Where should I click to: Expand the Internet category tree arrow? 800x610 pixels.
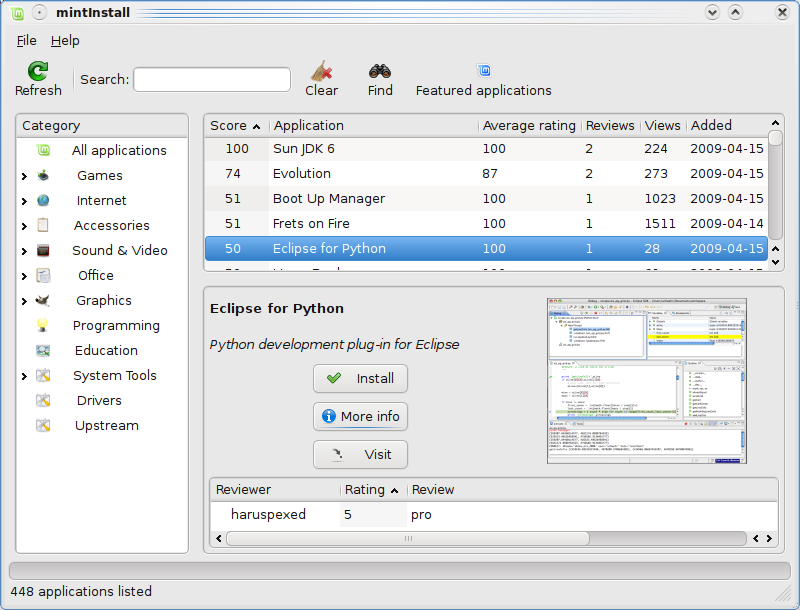pos(24,201)
